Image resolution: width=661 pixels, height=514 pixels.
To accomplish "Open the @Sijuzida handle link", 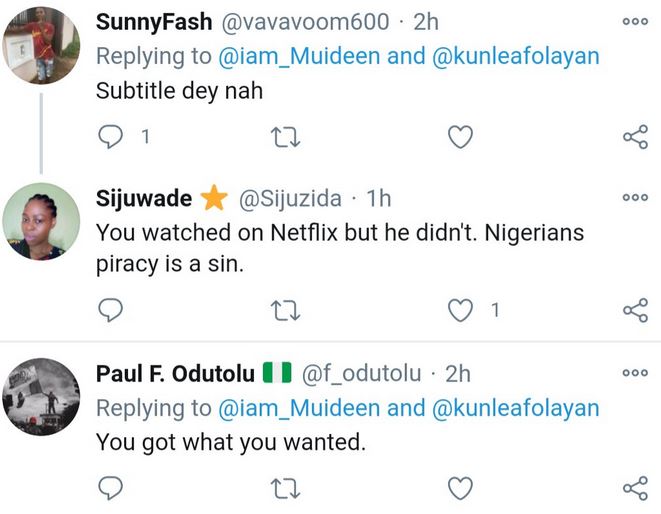I will pos(296,200).
